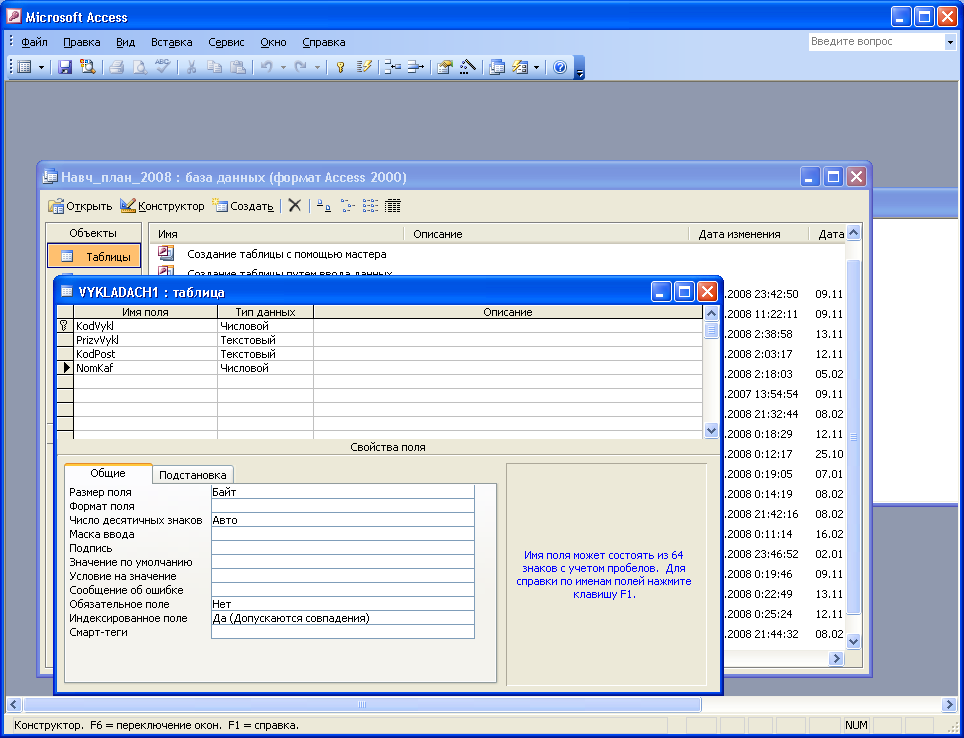Open Microsoft Access Help icon
Image resolution: width=964 pixels, height=738 pixels.
(x=559, y=67)
